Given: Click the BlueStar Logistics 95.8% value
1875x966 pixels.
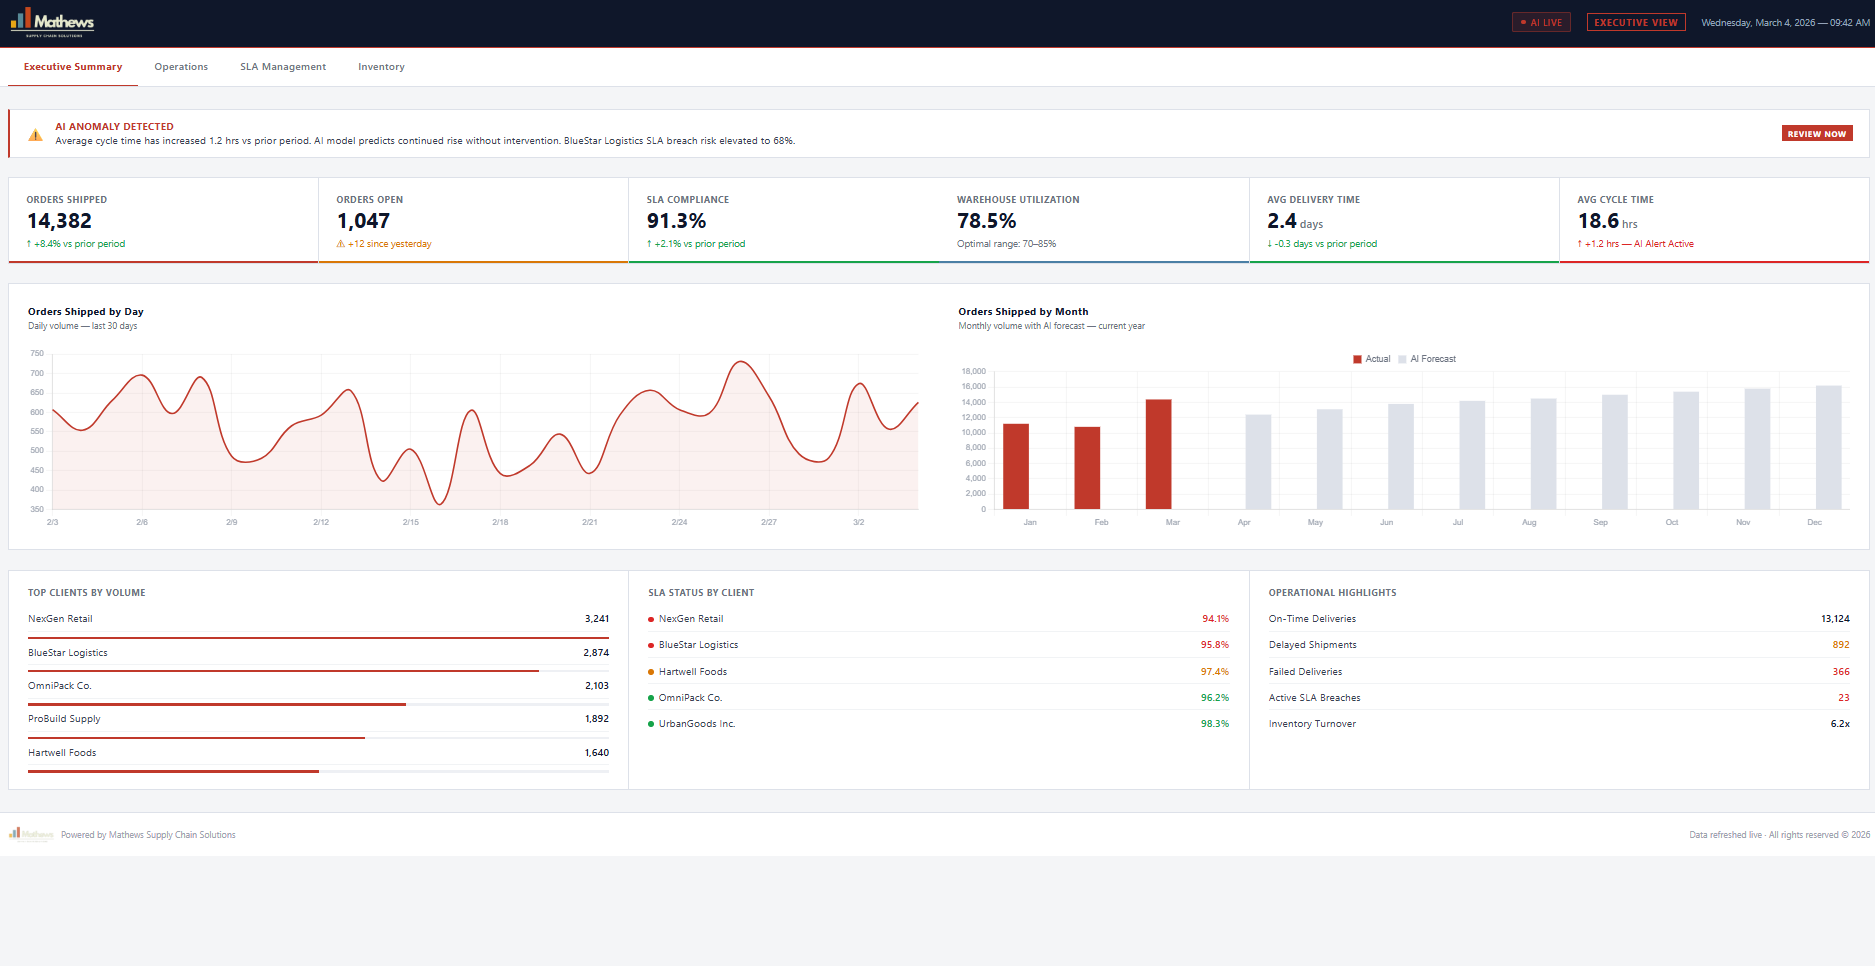Looking at the screenshot, I should [1215, 645].
